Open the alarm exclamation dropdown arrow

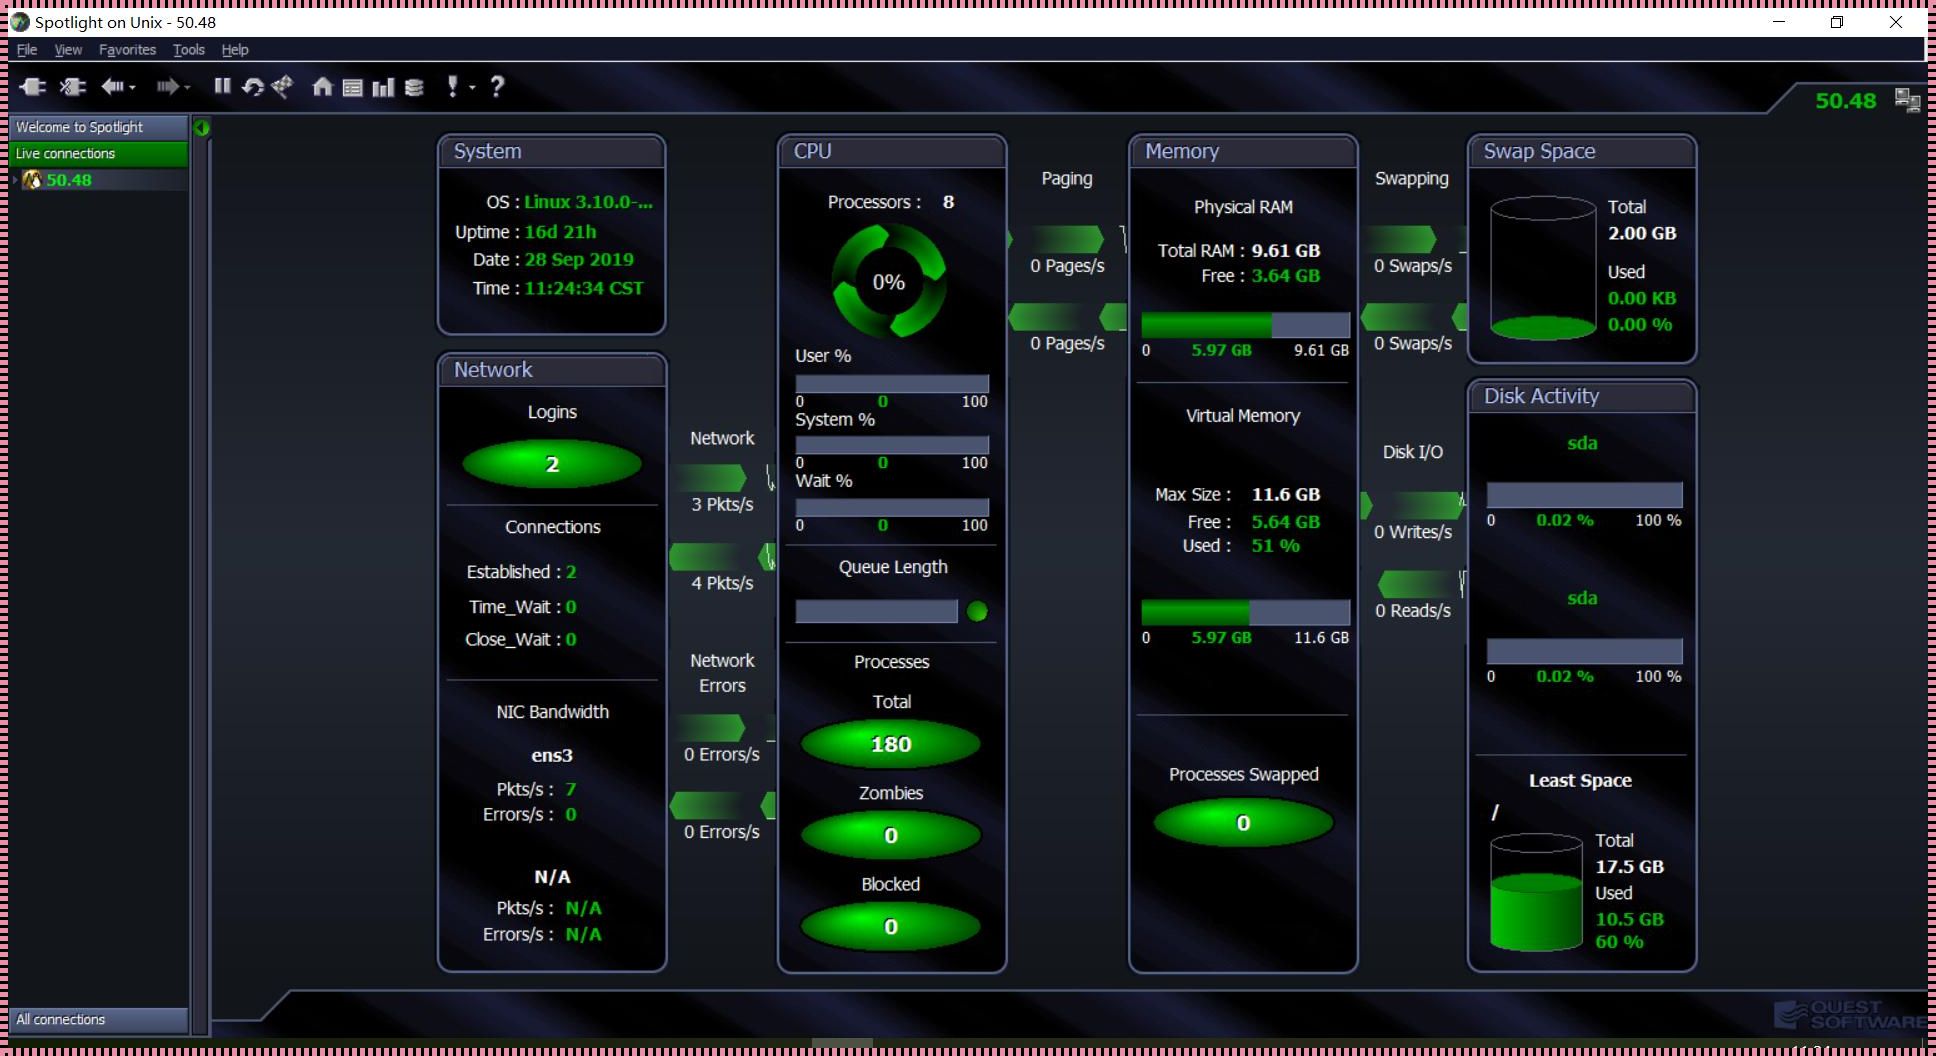pos(472,88)
